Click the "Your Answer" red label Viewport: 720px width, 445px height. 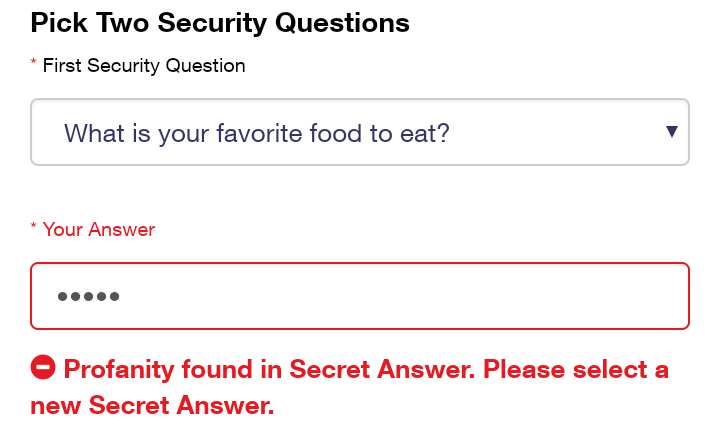pyautogui.click(x=99, y=230)
